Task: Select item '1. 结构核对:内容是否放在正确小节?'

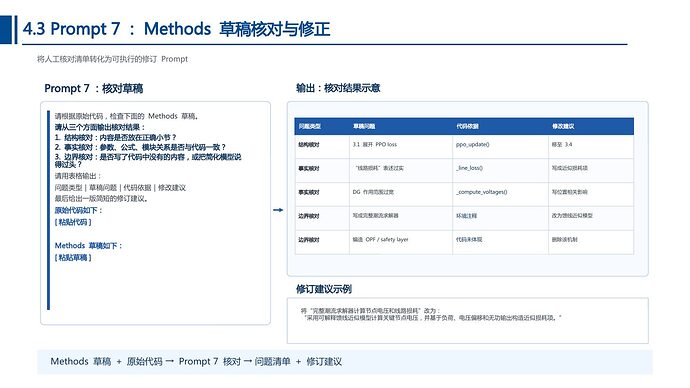Action: point(116,137)
